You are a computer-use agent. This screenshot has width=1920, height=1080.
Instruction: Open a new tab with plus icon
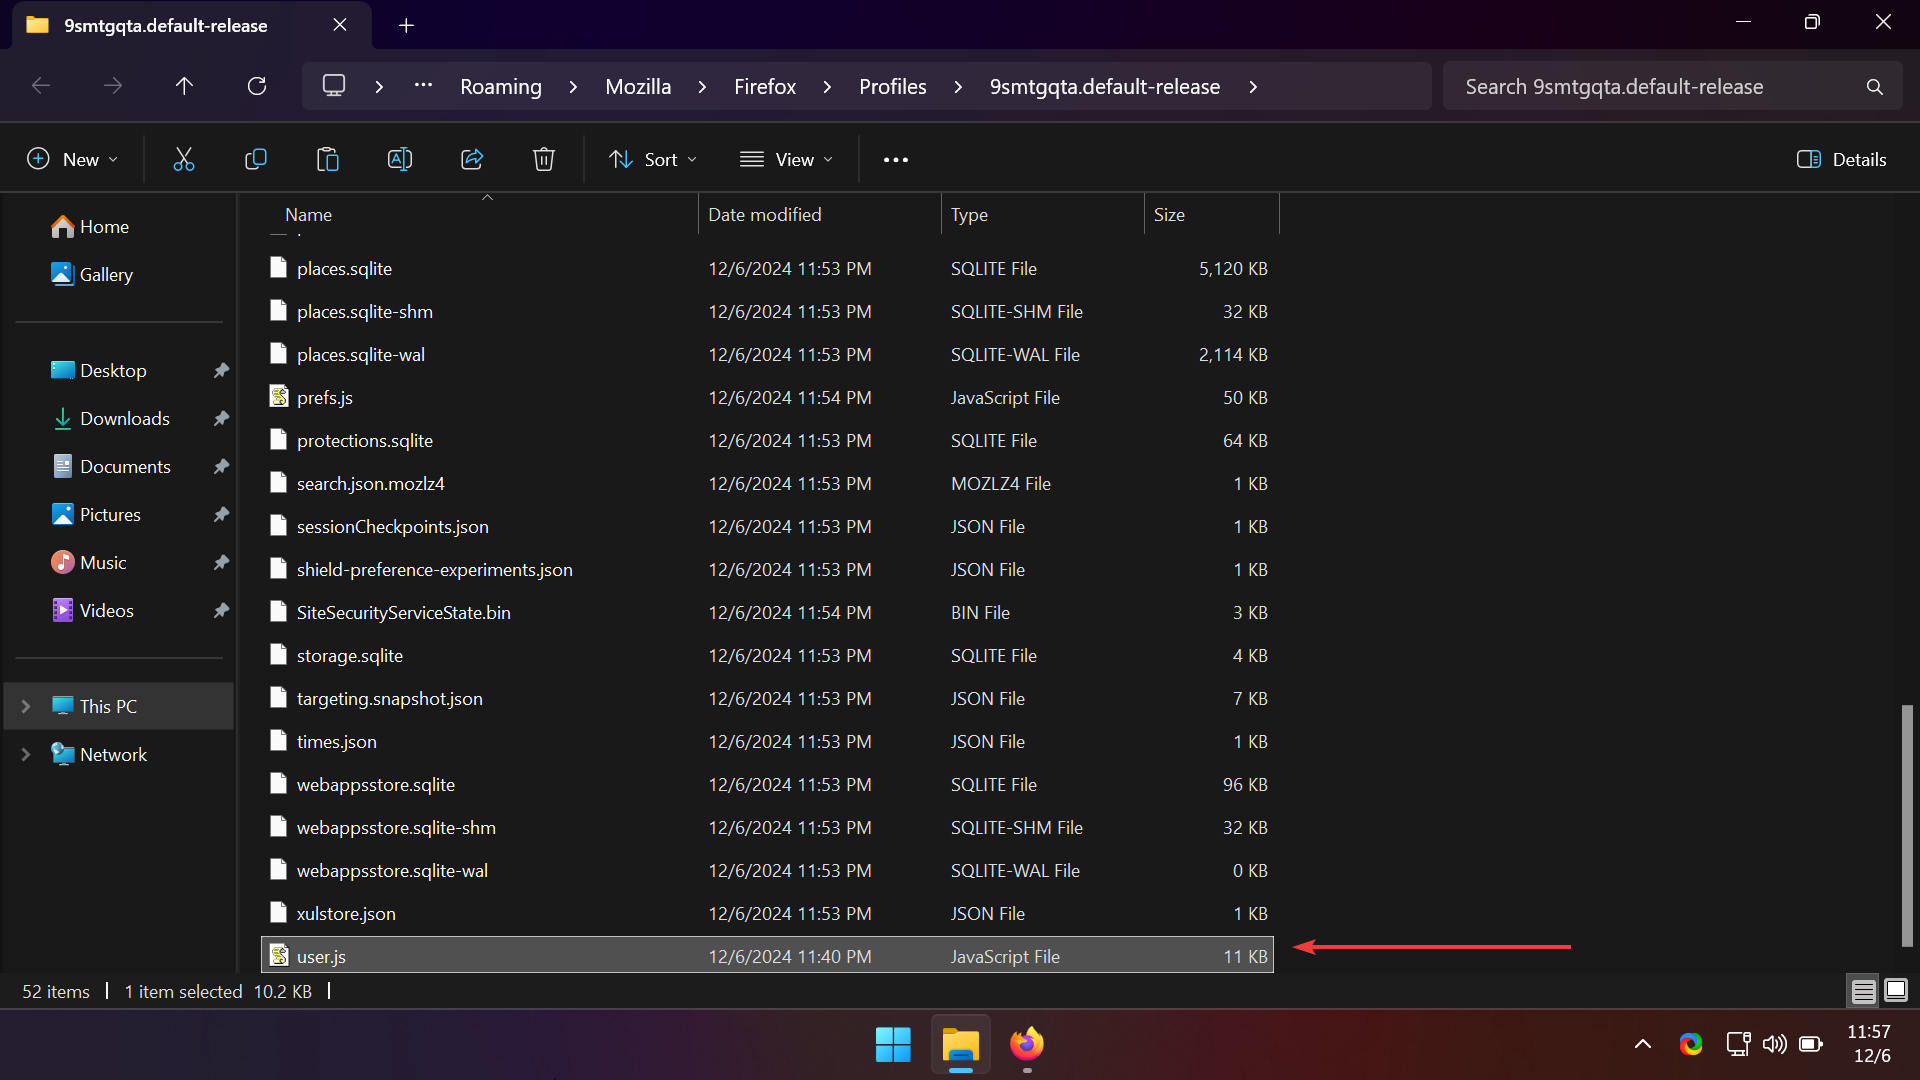pyautogui.click(x=406, y=25)
